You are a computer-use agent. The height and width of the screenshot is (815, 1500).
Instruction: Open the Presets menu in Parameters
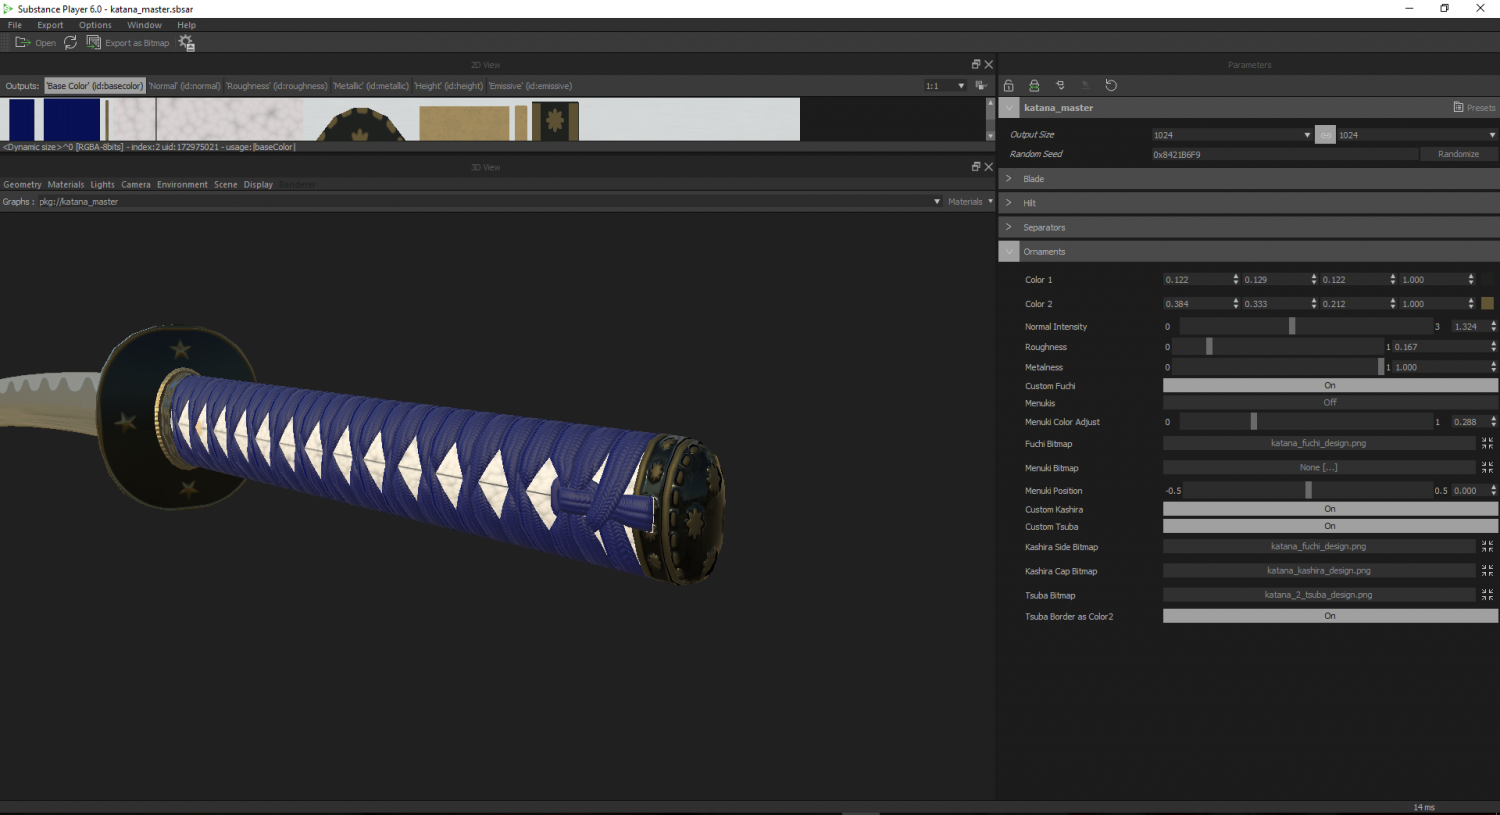point(1474,108)
